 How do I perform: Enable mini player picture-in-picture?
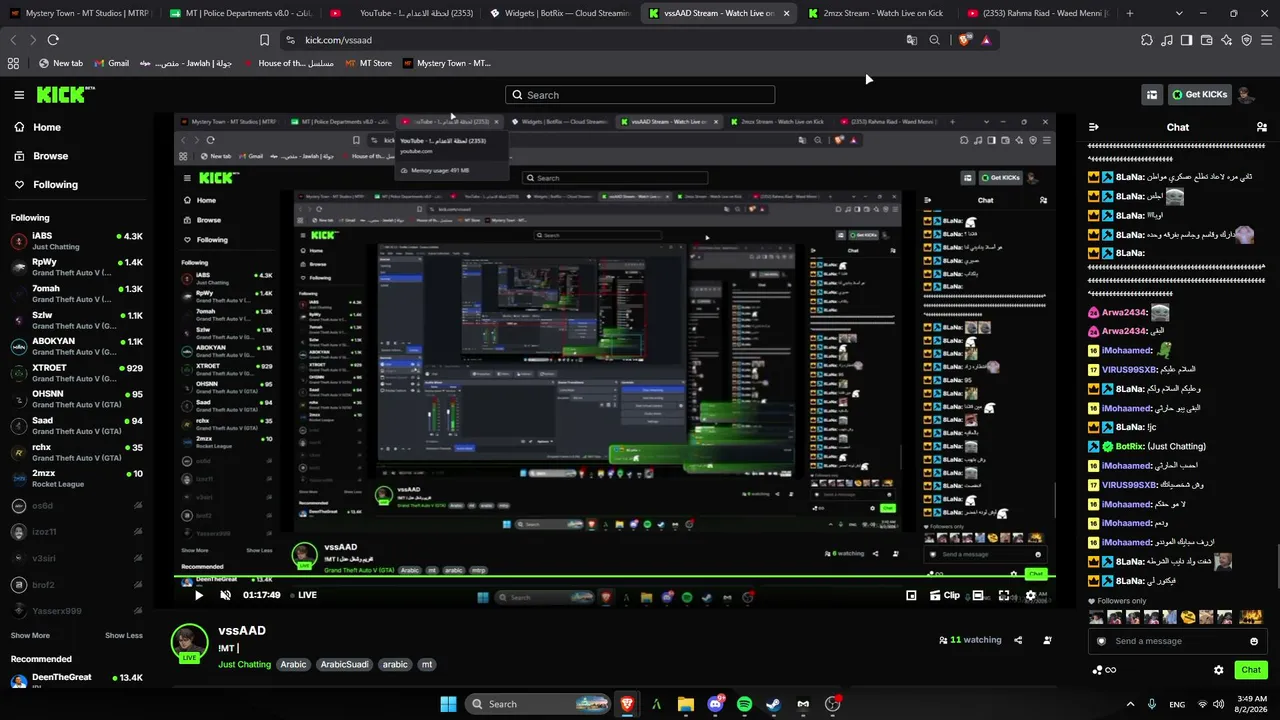[911, 595]
